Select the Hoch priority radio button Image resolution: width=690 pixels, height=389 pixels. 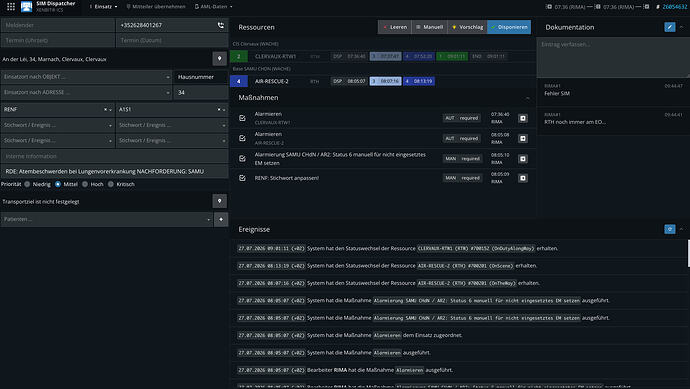click(85, 184)
